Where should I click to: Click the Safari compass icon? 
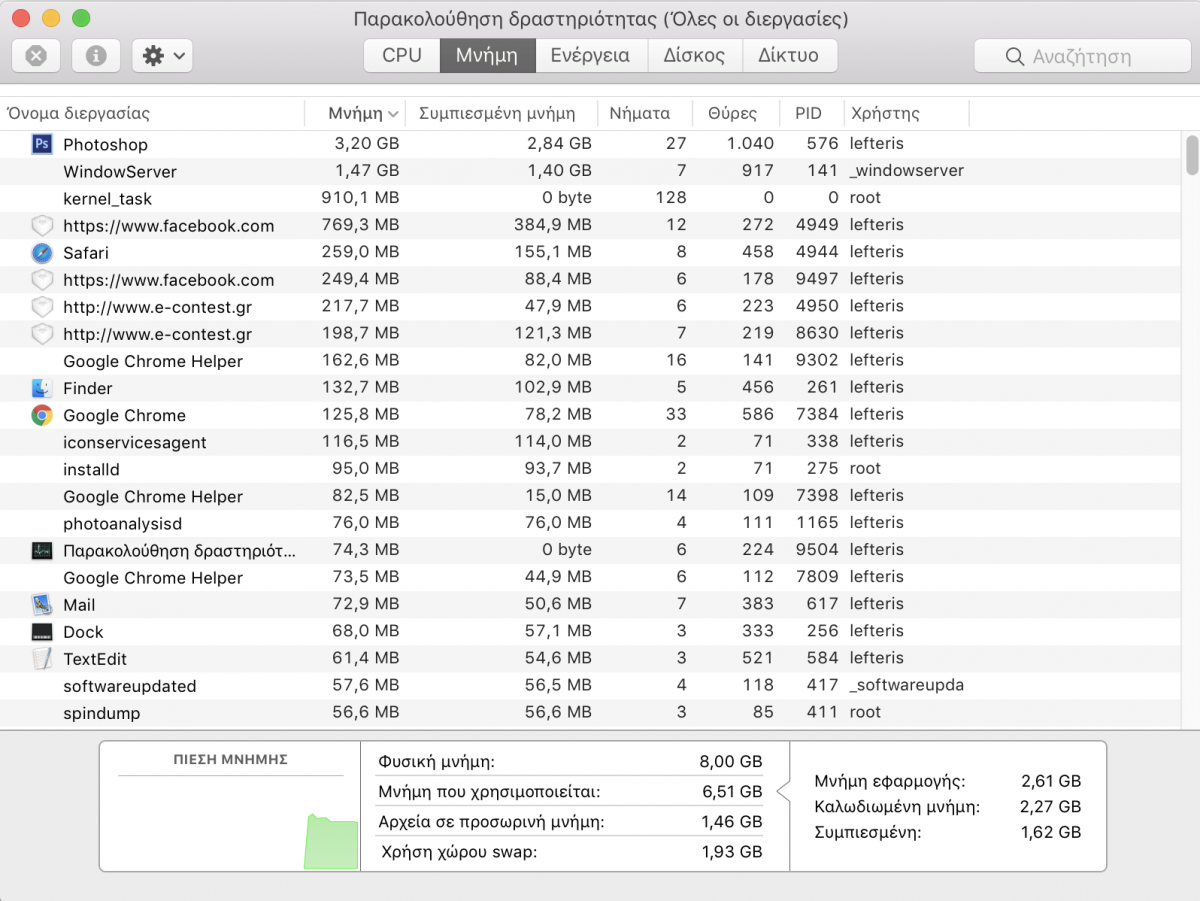42,252
